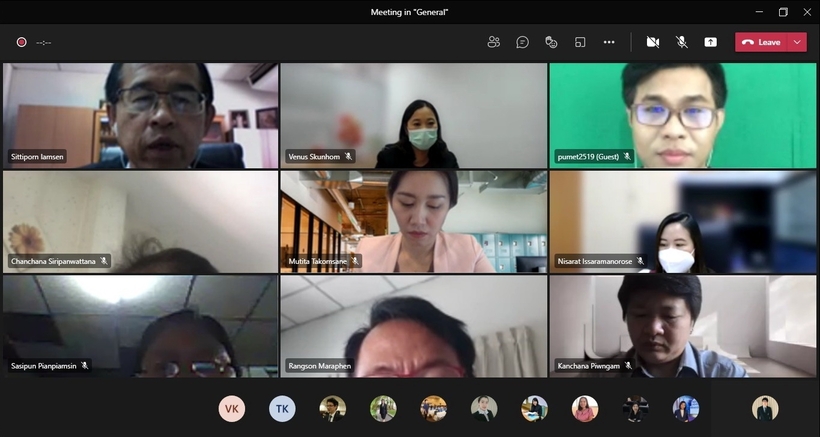Click muted mic icon beside Sasipun Pianpiamsin

[x=84, y=365]
